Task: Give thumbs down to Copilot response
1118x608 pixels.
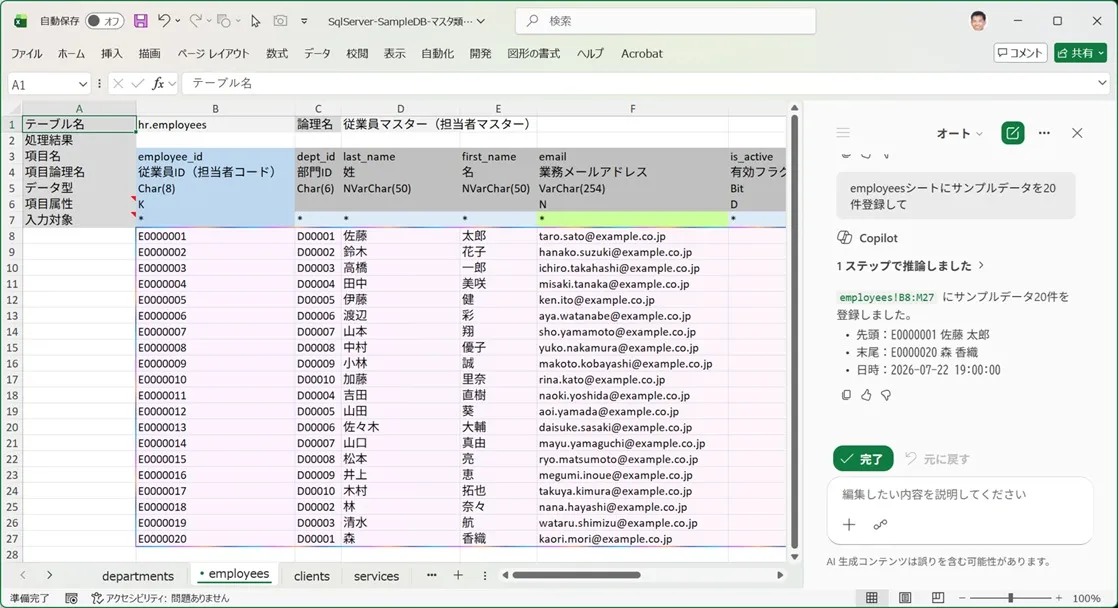Action: (x=886, y=395)
